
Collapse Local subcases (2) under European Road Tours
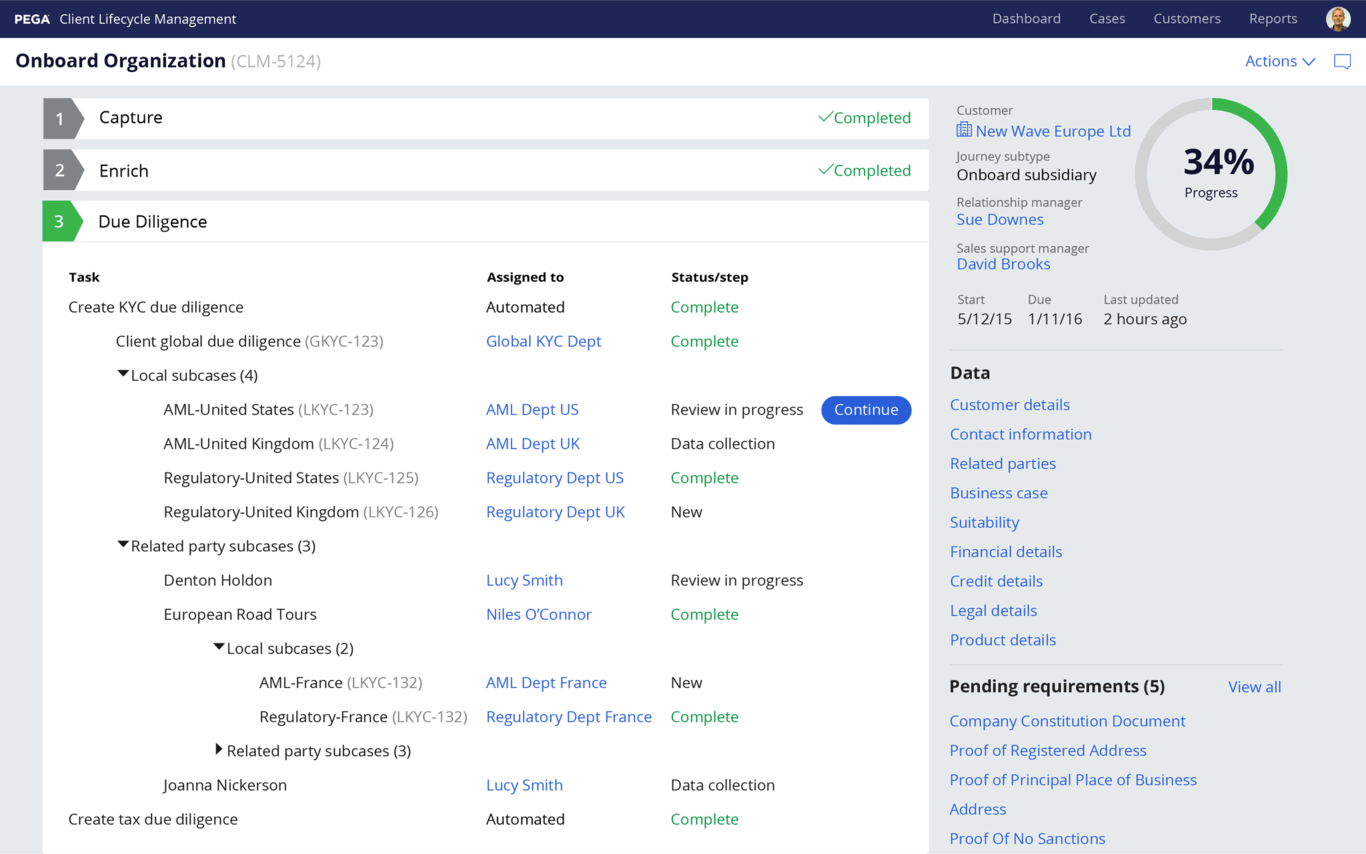coord(219,647)
